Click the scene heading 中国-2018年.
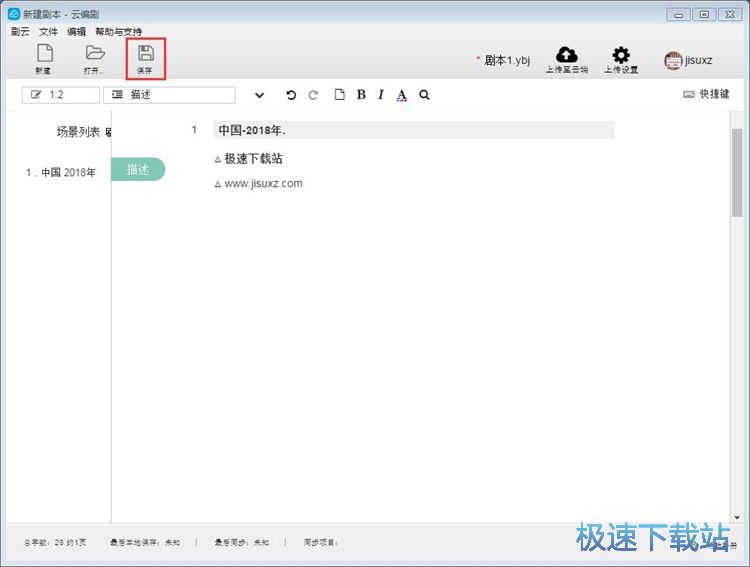 tap(414, 130)
